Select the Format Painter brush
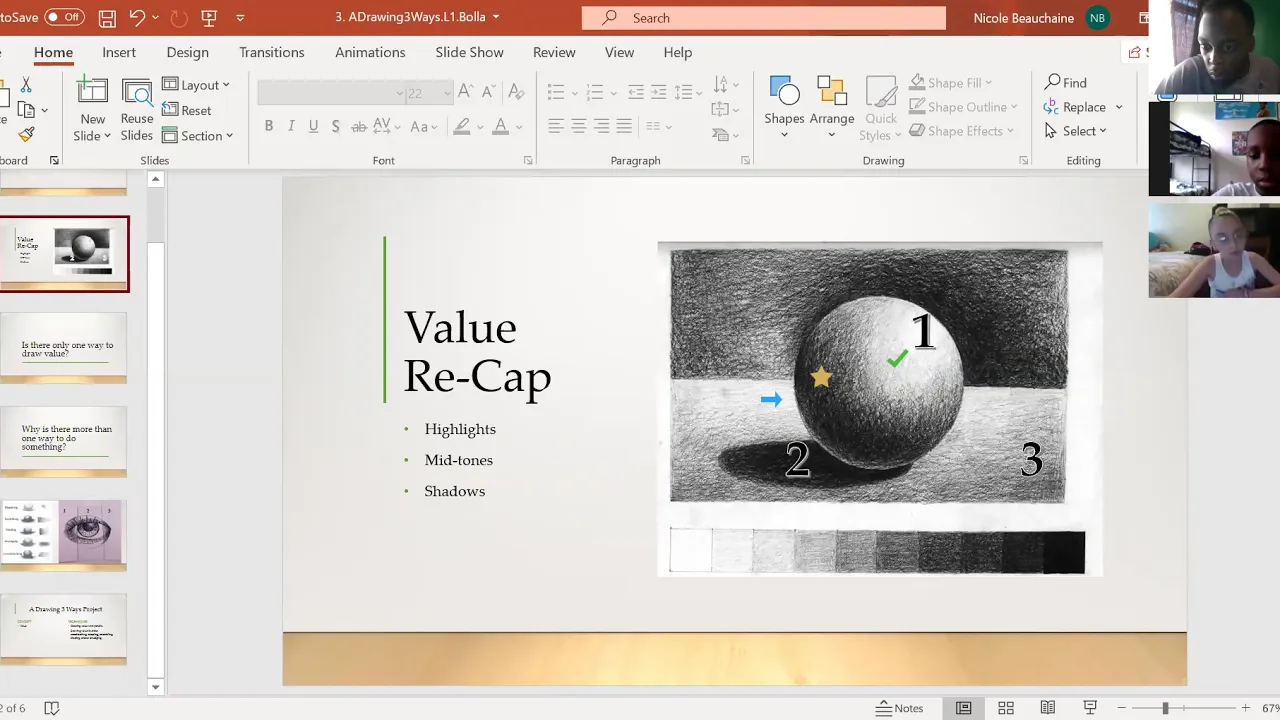Screen dimensions: 1280x720 (x=27, y=134)
